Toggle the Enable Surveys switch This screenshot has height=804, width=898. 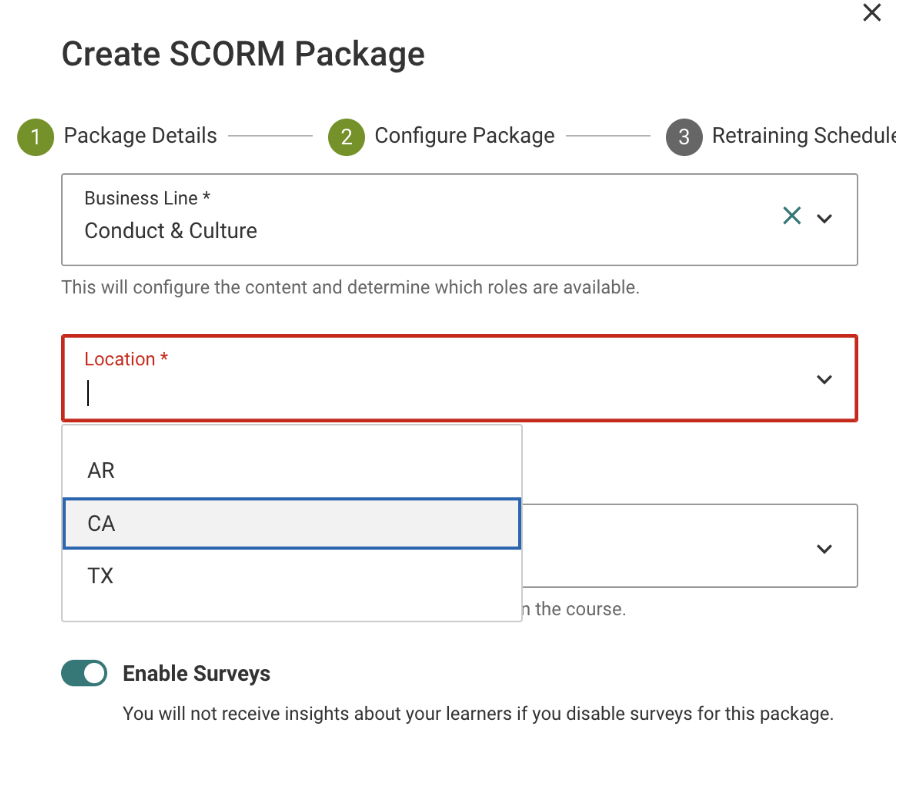85,674
